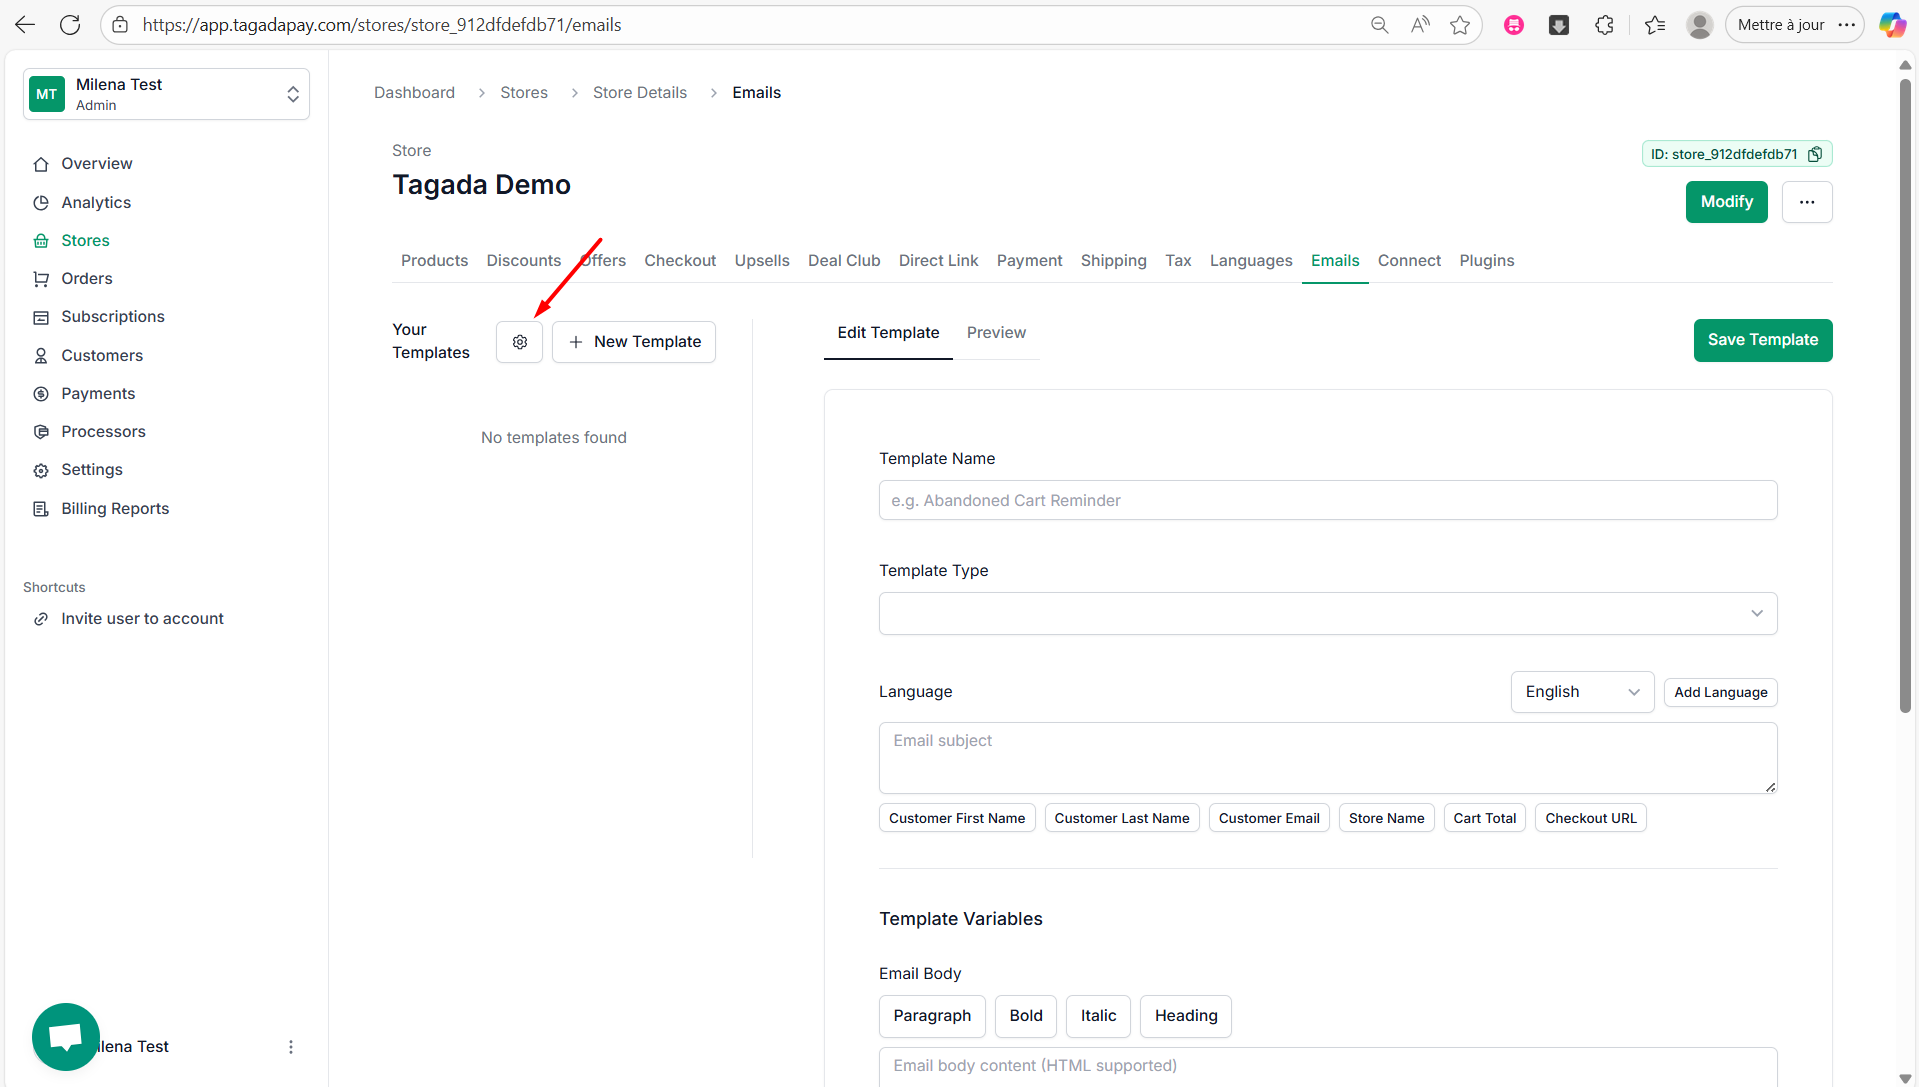Click Invite user to account shortcut
This screenshot has height=1087, width=1919.
[x=142, y=619]
